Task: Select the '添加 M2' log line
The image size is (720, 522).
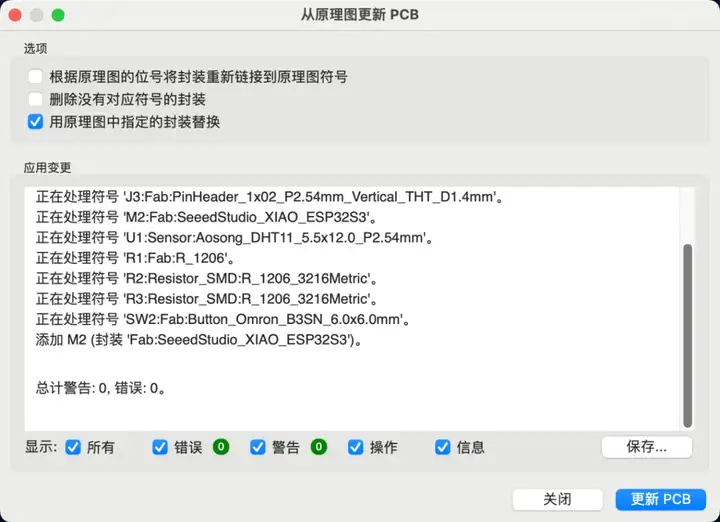Action: [x=199, y=340]
